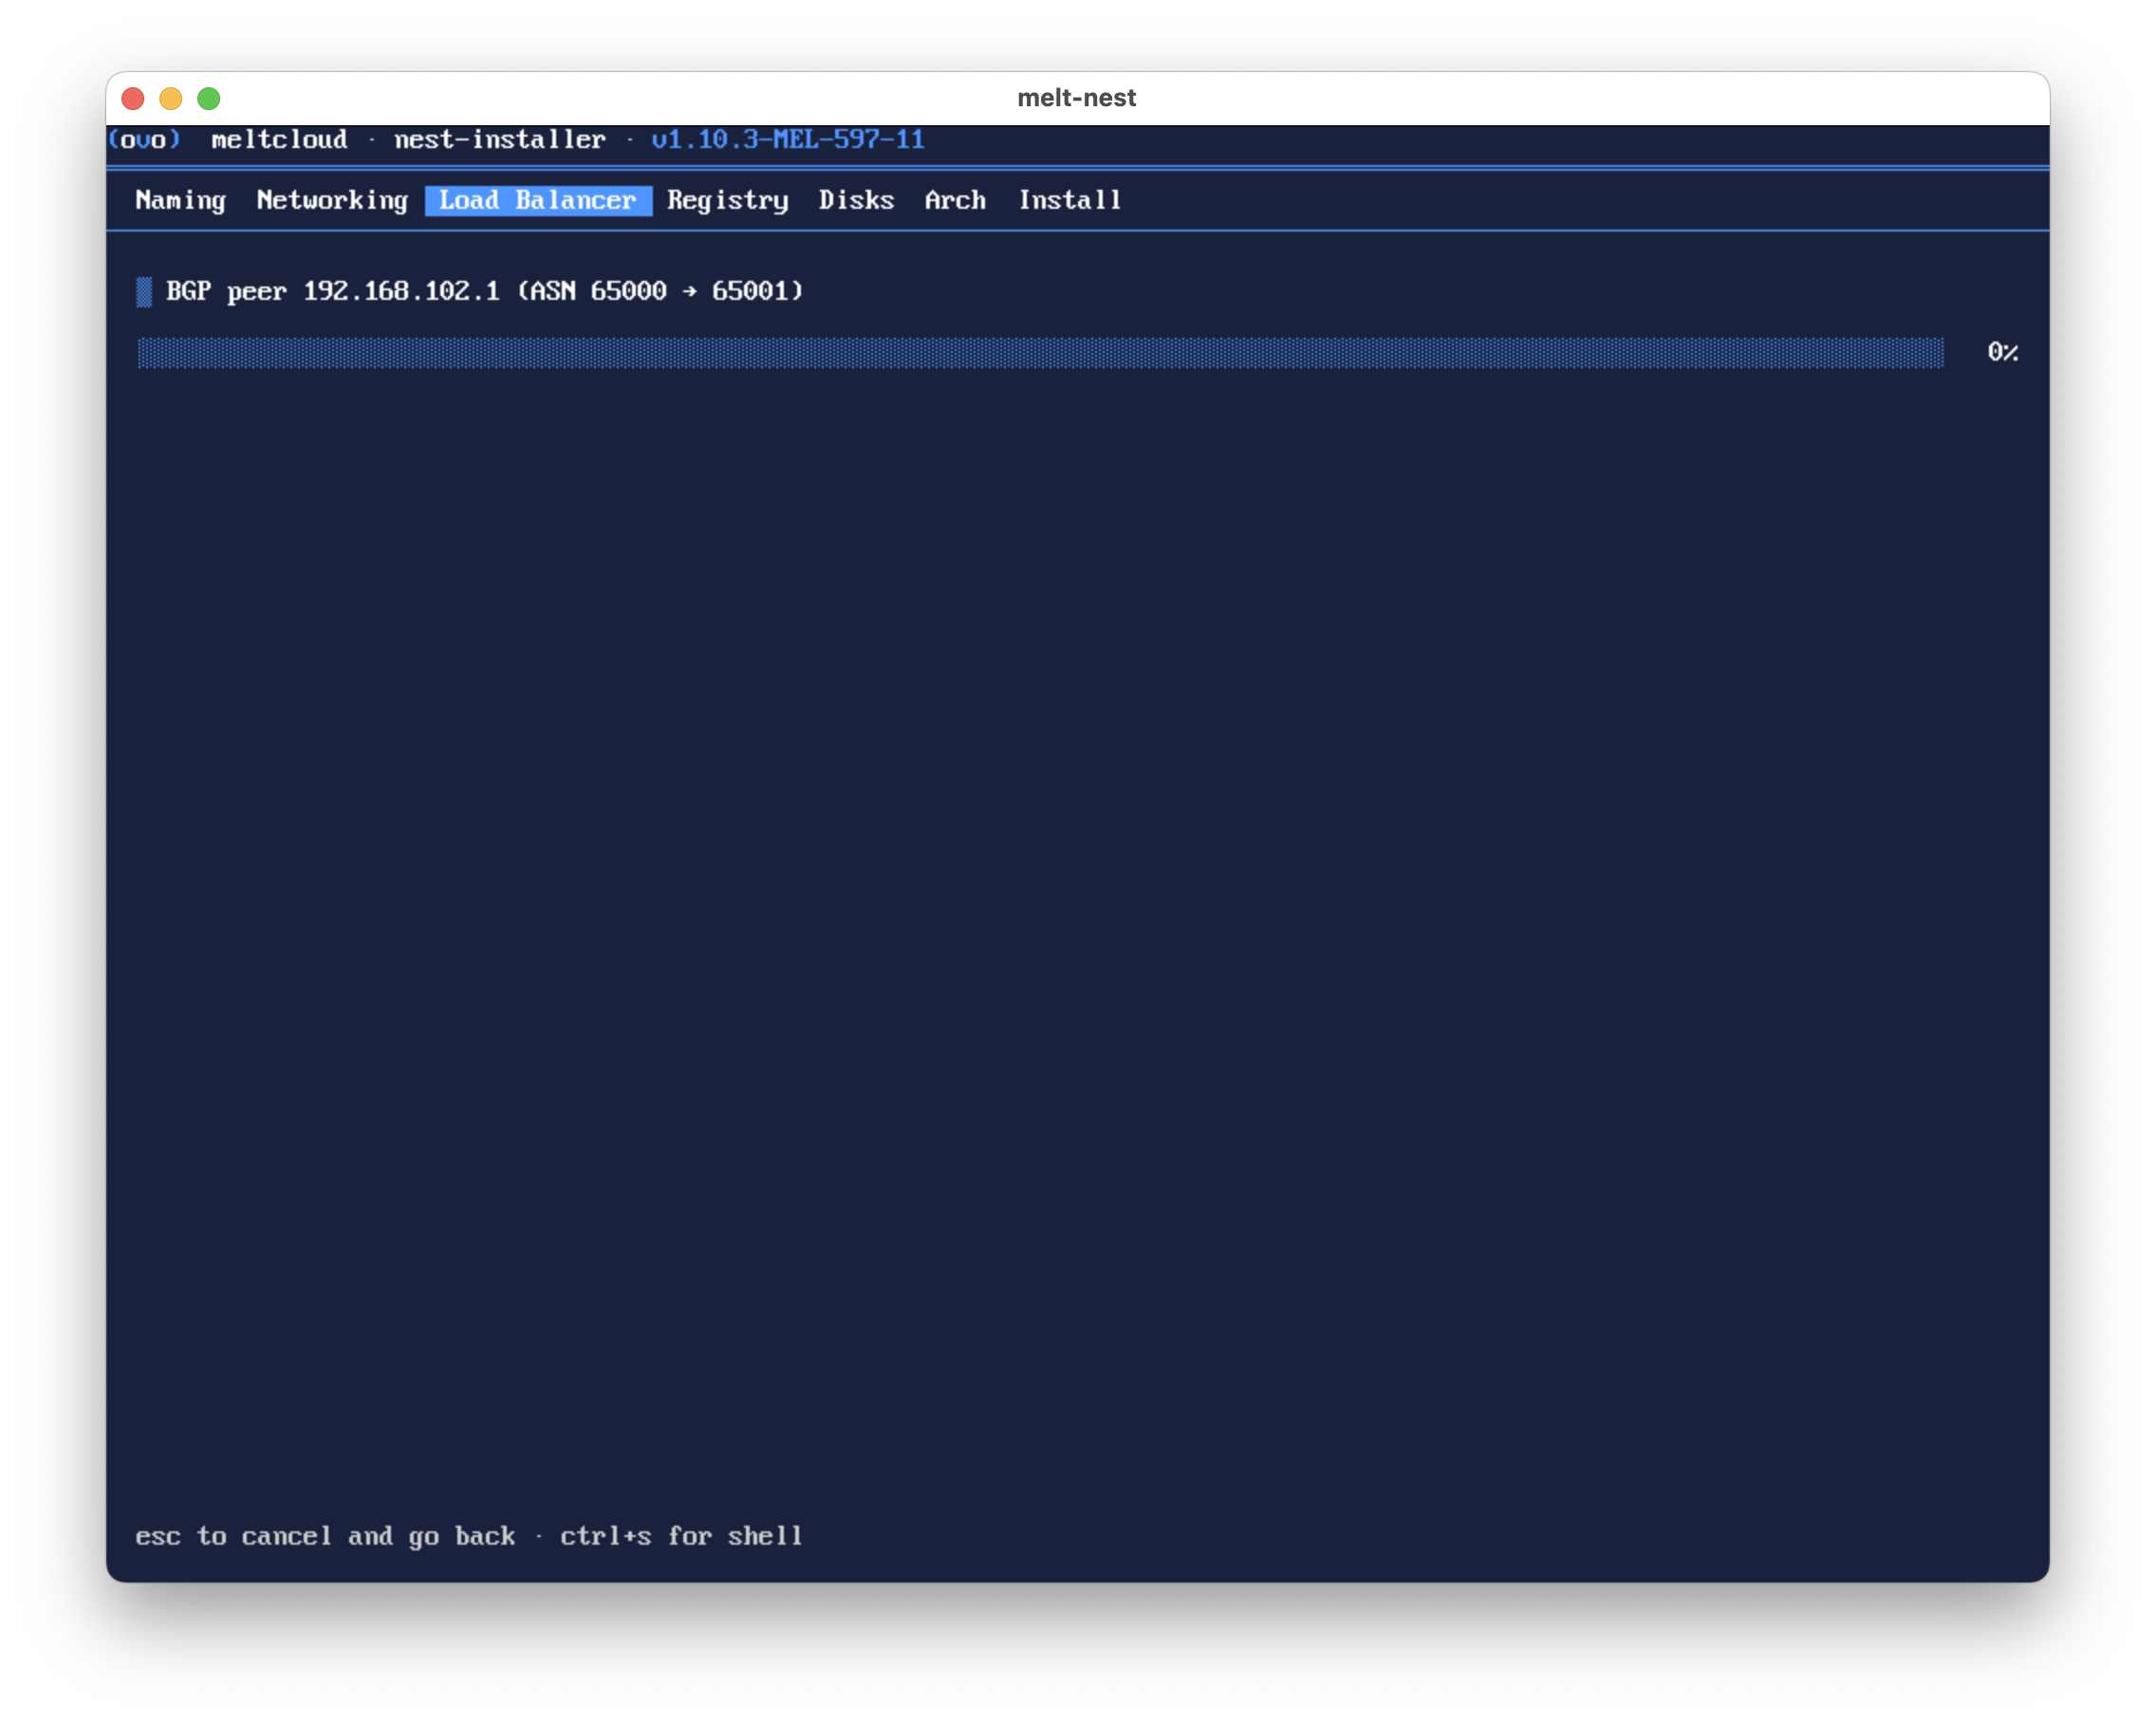
Task: Click the BGP peer progress bar
Action: pyautogui.click(x=1041, y=352)
